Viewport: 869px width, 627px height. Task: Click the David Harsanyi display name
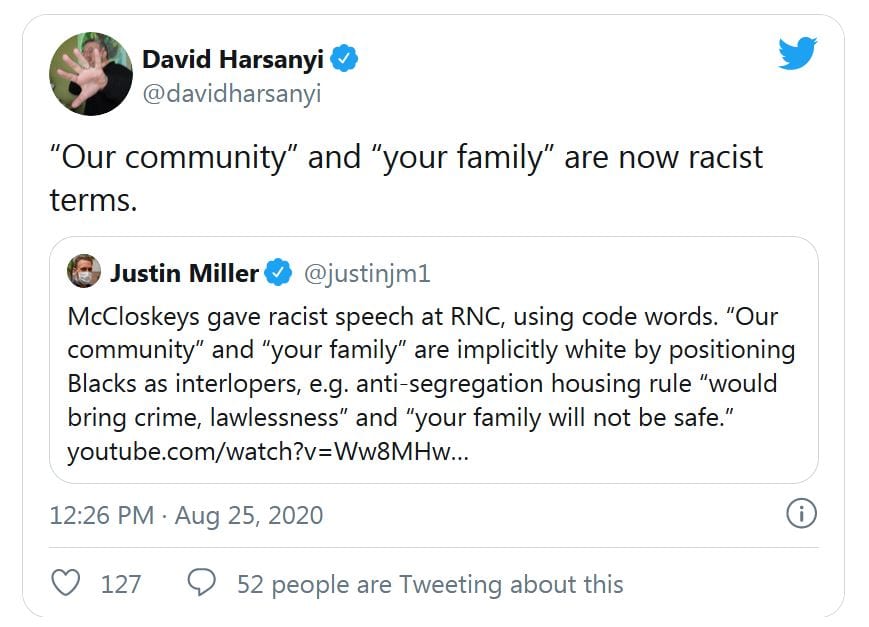pos(234,59)
